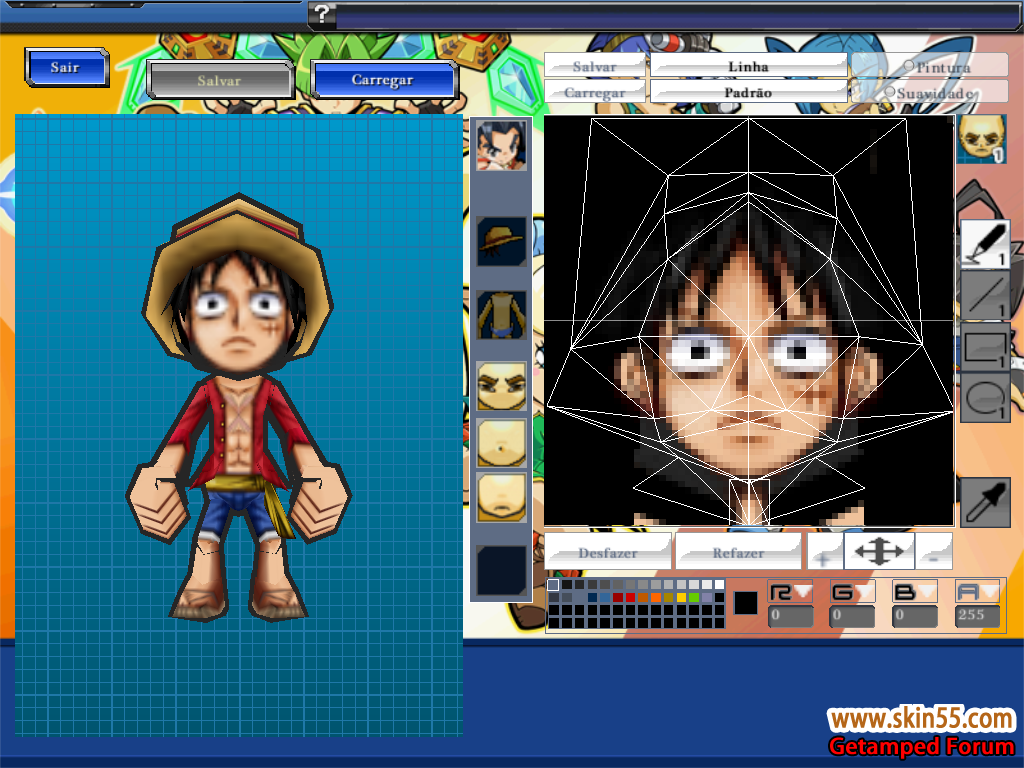Viewport: 1024px width, 768px height.
Task: Pick the lavender purple palette swatch
Action: coord(707,597)
